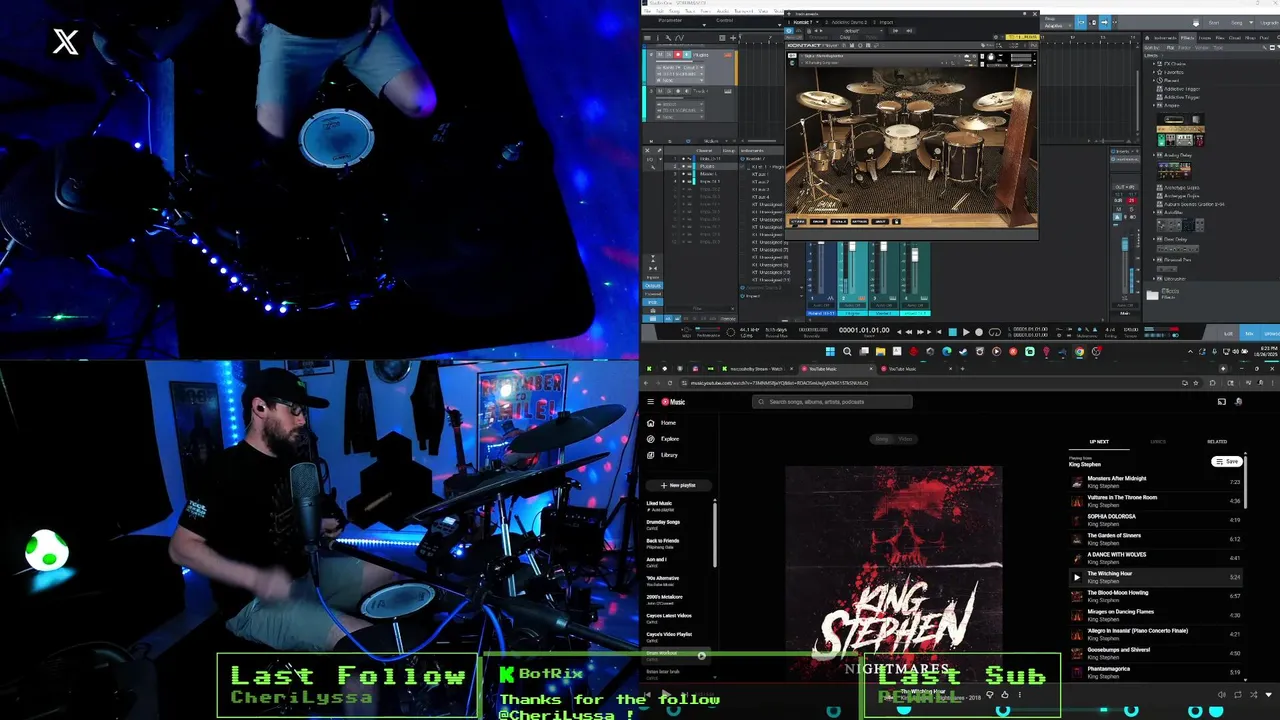Open the Mix view button in Studio One
The image size is (1280, 720).
pos(1249,333)
